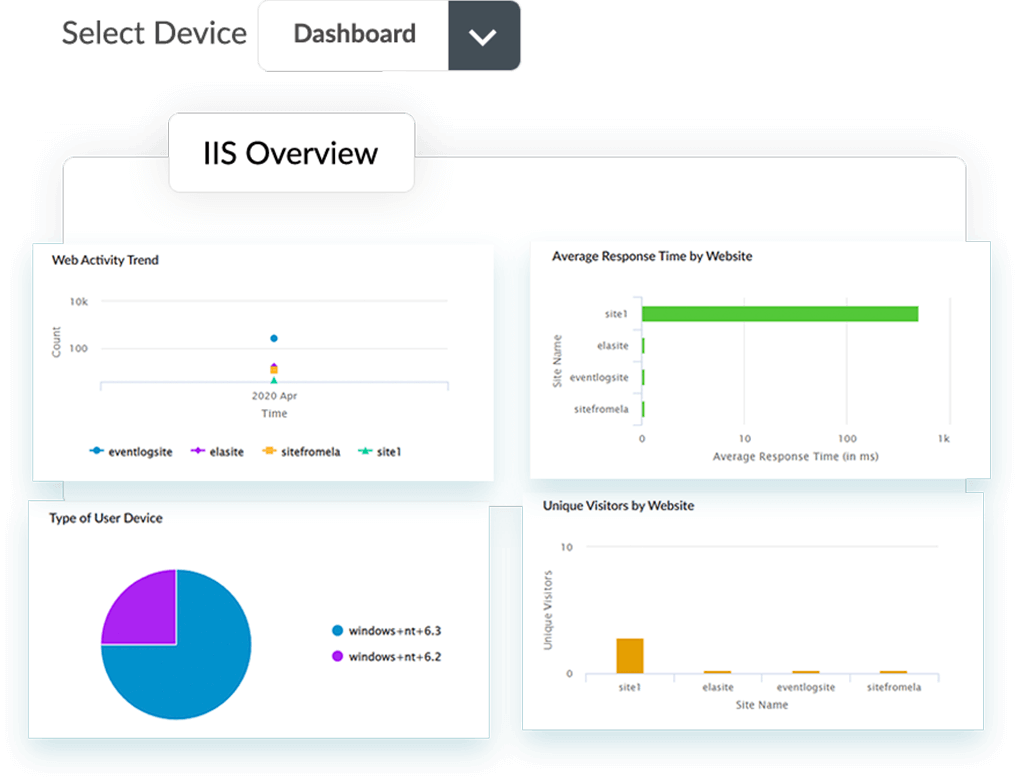This screenshot has height=780, width=1018.
Task: Click the Dashboard device selection field
Action: coord(354,36)
